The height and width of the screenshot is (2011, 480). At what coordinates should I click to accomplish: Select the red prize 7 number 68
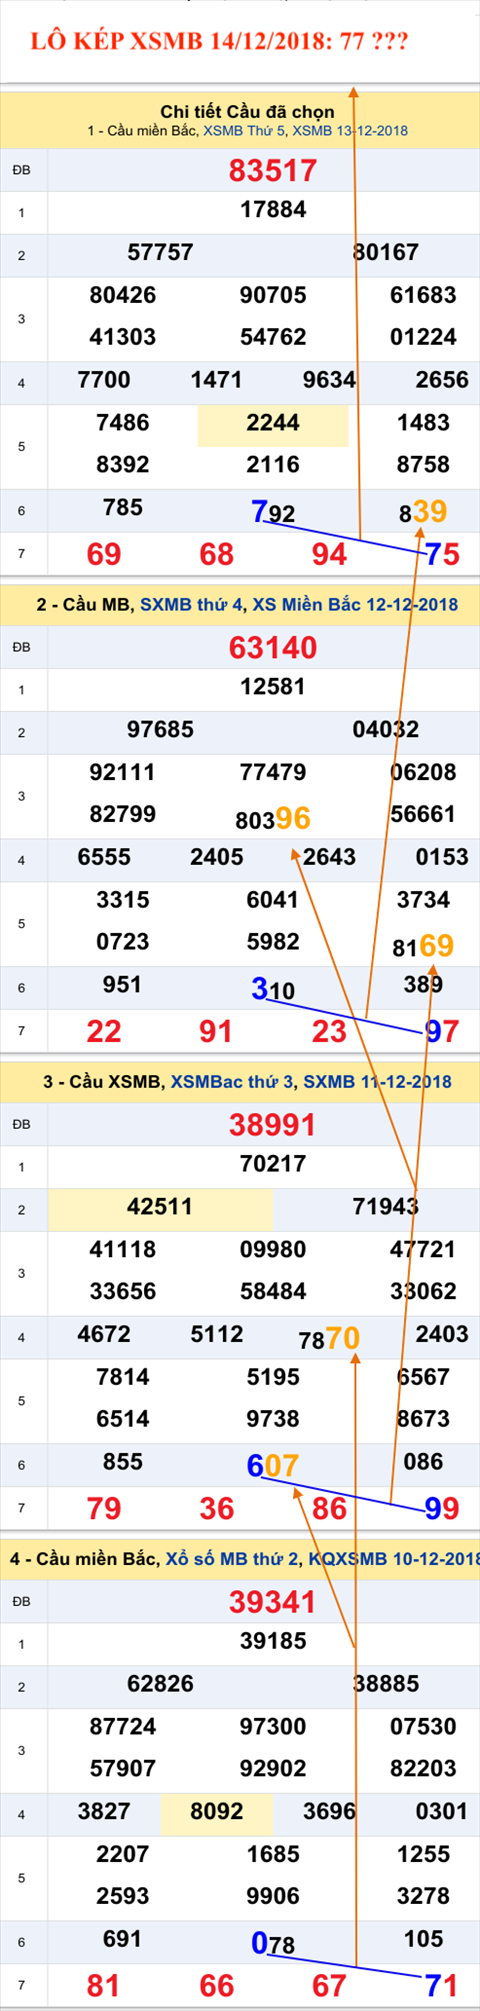(216, 554)
